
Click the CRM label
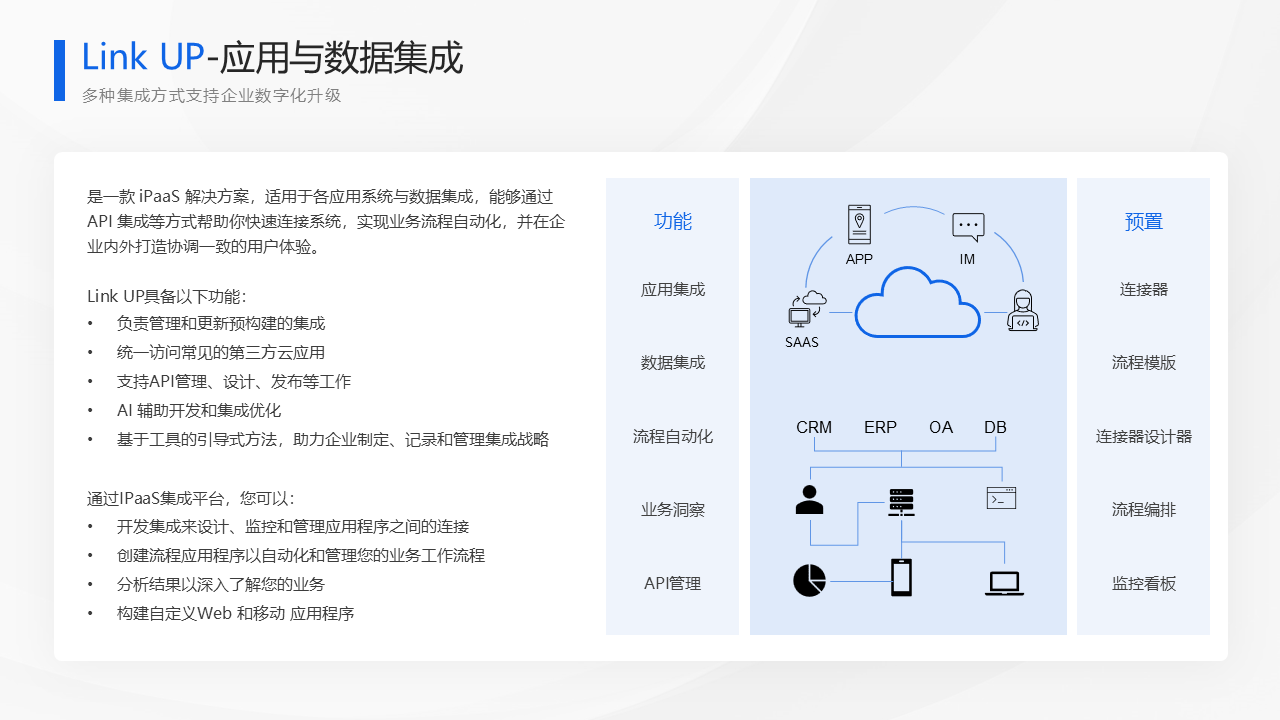click(x=814, y=427)
